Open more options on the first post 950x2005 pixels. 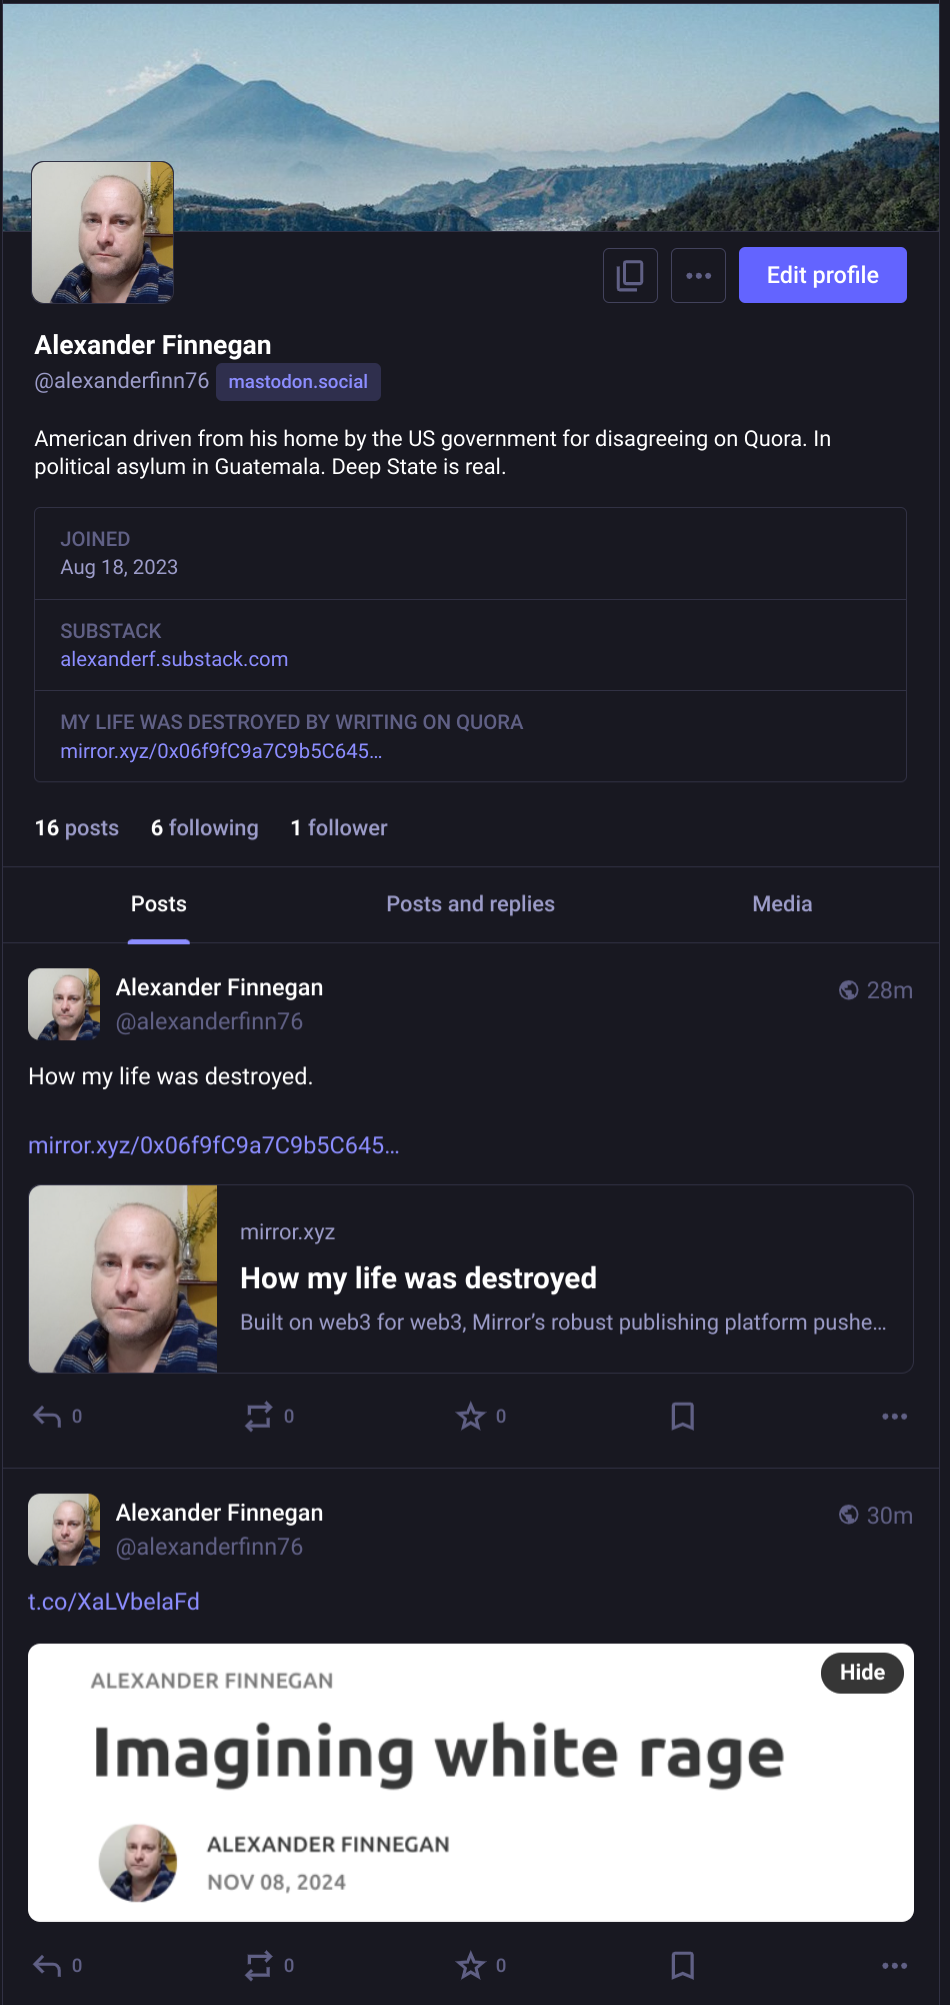tap(895, 1416)
